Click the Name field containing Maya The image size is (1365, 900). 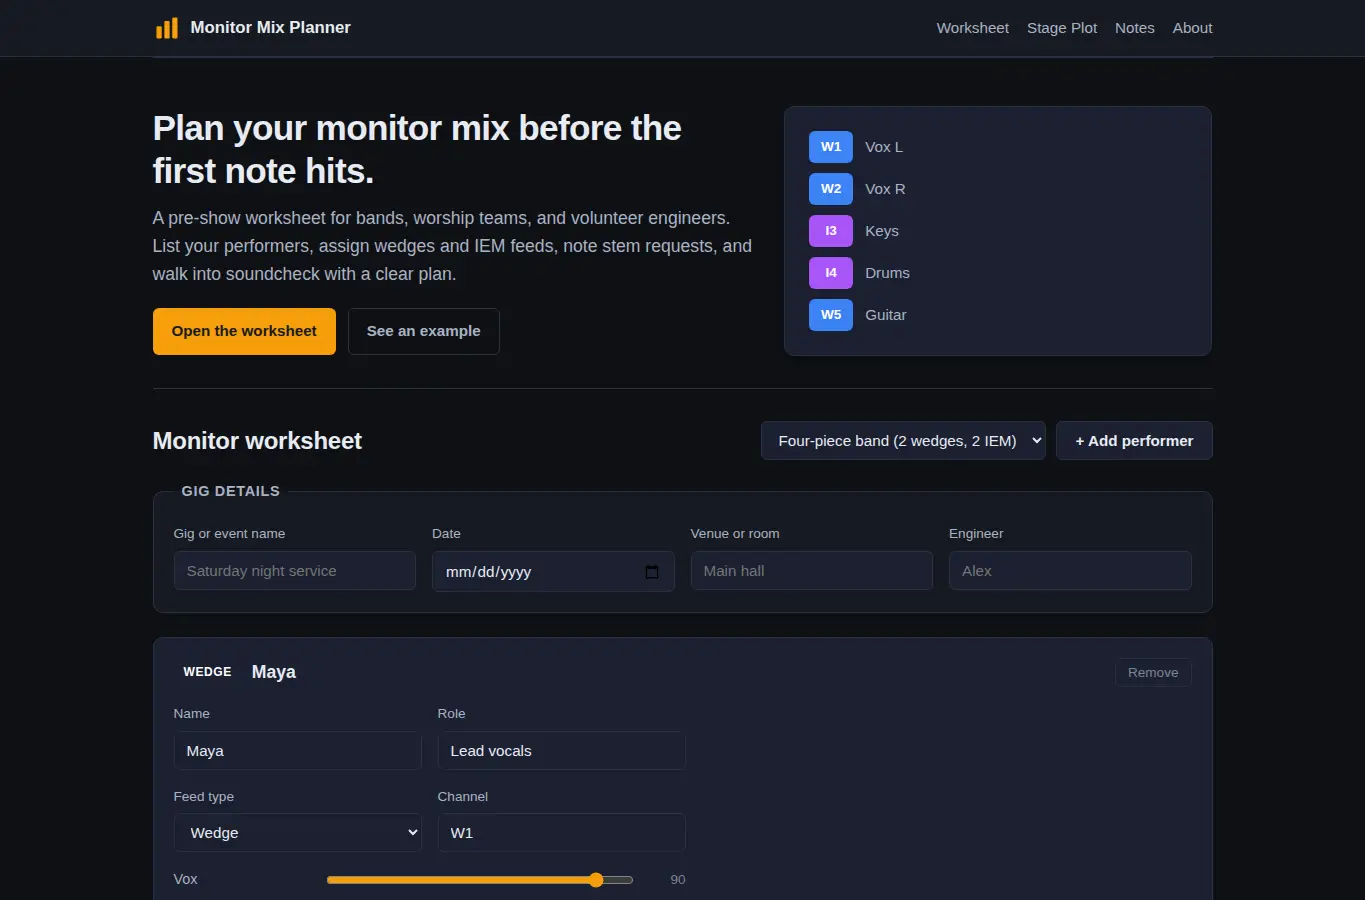(x=298, y=751)
